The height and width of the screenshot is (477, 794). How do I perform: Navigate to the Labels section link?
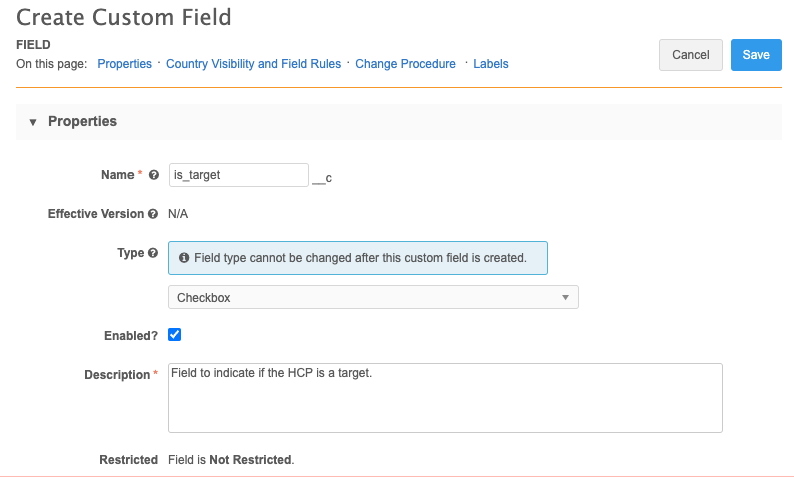coord(490,64)
